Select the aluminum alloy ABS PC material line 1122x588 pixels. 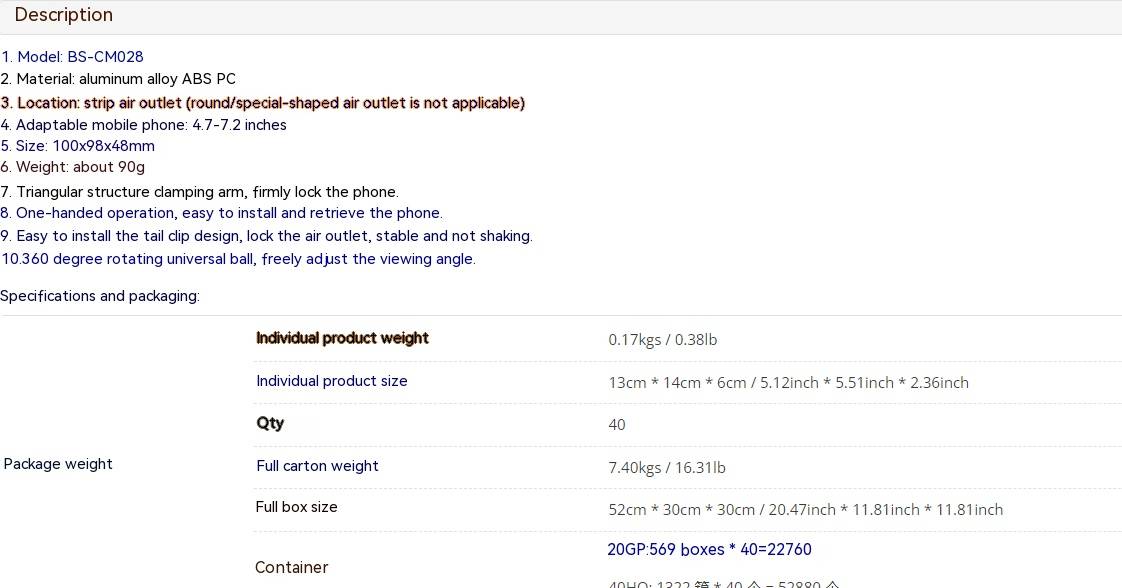[x=118, y=79]
